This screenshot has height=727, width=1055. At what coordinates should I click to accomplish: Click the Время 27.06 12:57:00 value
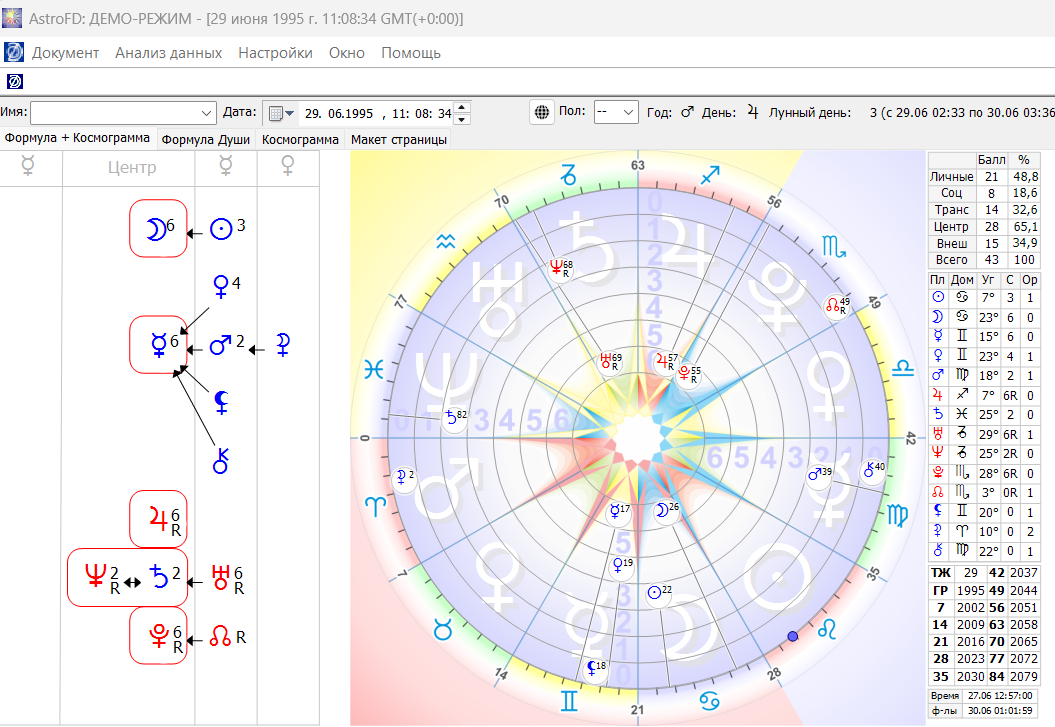tap(1000, 695)
